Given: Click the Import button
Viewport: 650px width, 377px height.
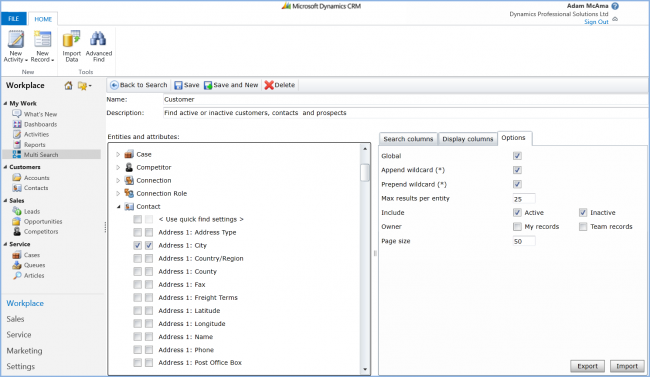Looking at the screenshot, I should [627, 366].
